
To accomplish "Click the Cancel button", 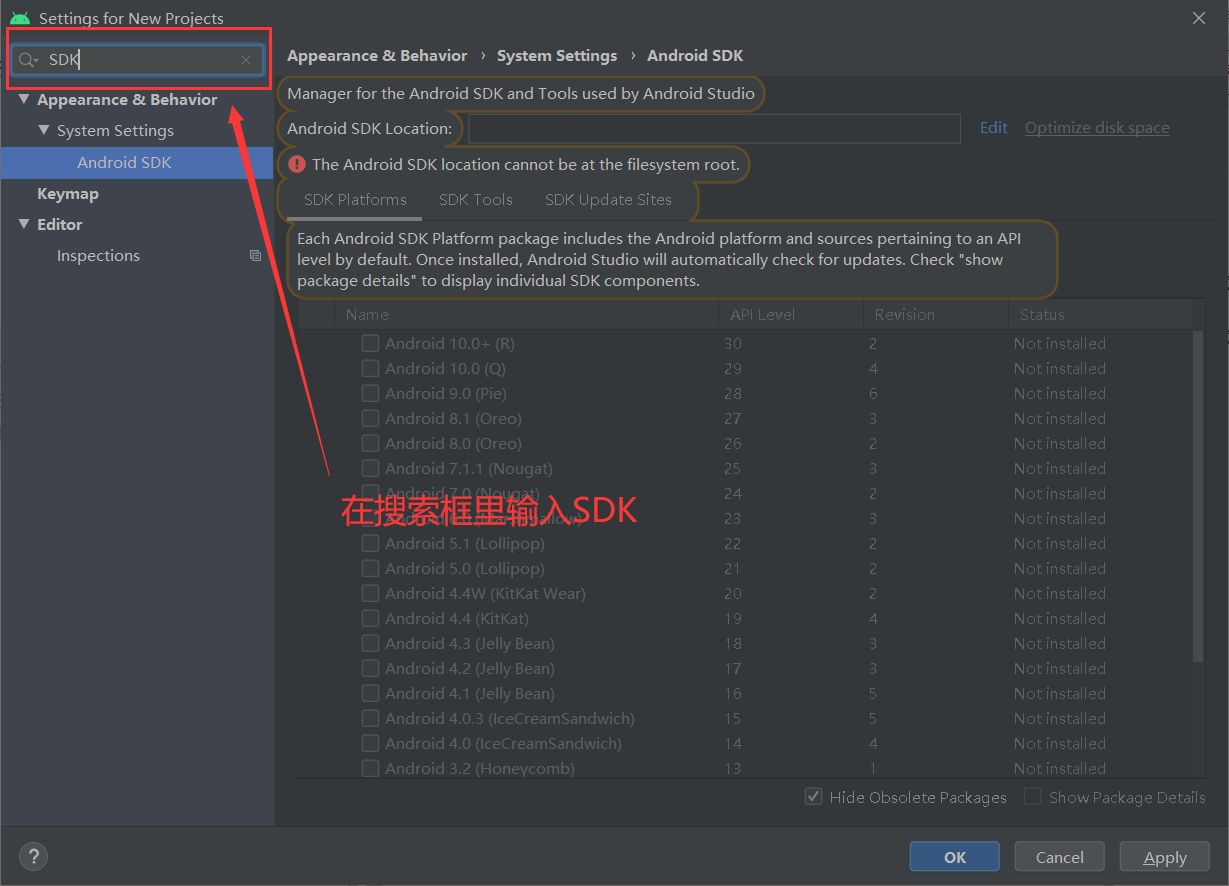I will click(1059, 857).
